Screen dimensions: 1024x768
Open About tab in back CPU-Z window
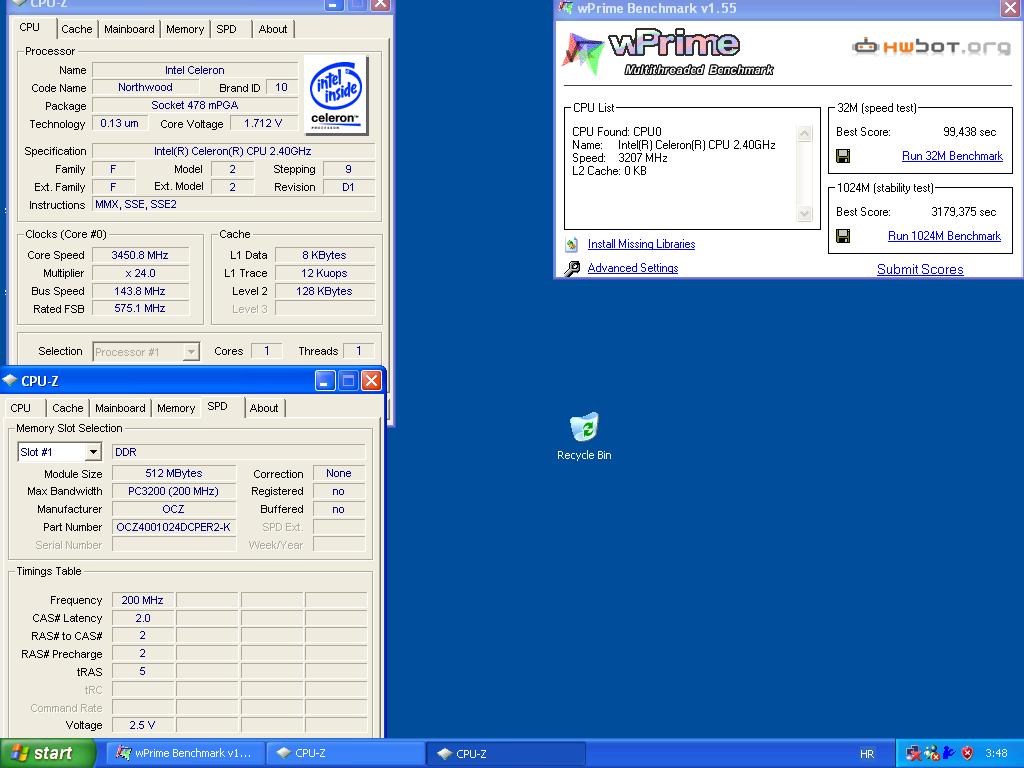pos(273,29)
